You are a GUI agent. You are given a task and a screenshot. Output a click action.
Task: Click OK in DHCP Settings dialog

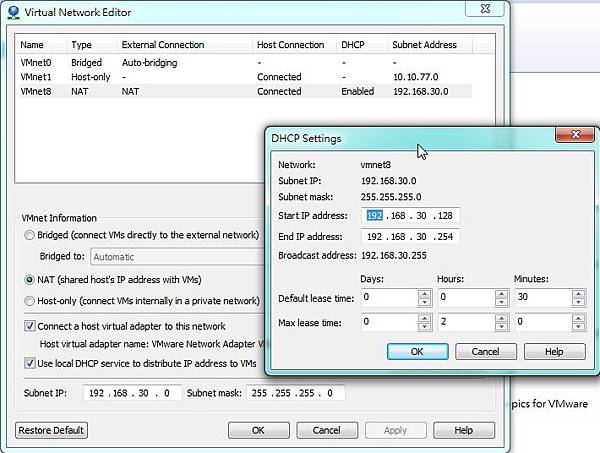click(417, 351)
